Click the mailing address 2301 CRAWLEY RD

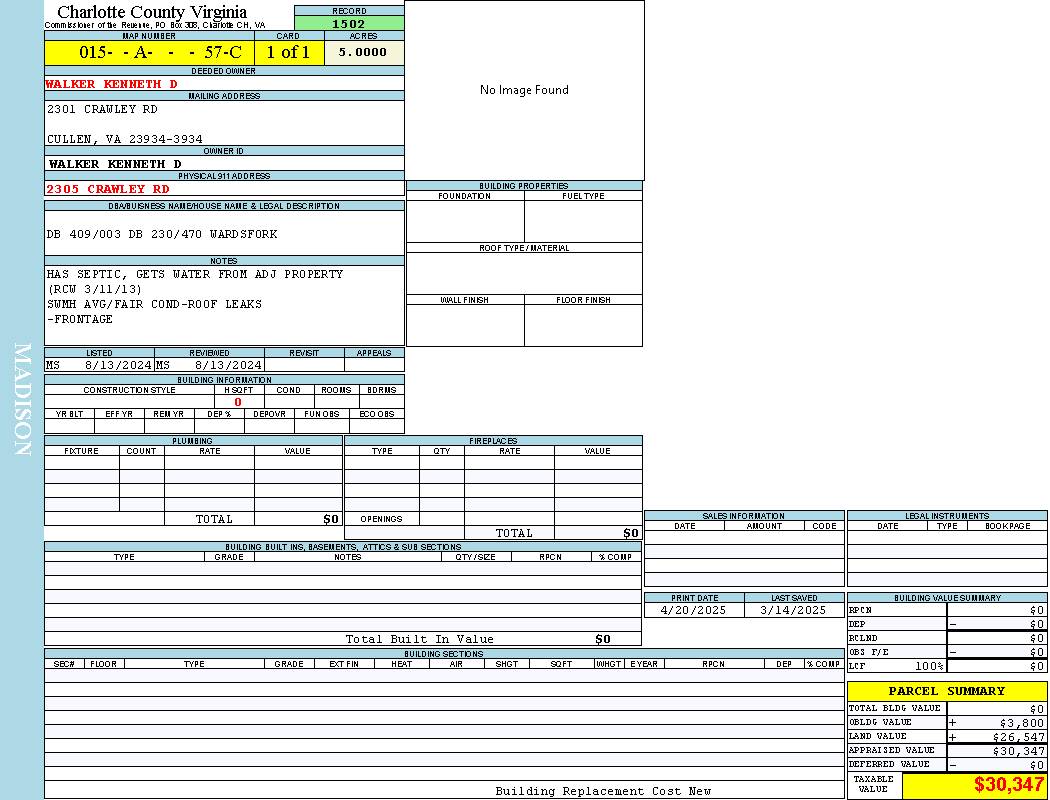pos(102,109)
